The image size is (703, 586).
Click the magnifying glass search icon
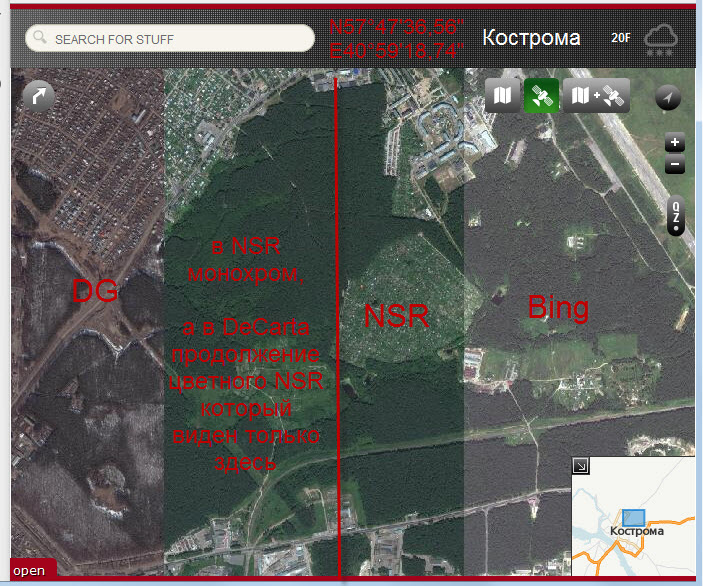click(x=40, y=39)
